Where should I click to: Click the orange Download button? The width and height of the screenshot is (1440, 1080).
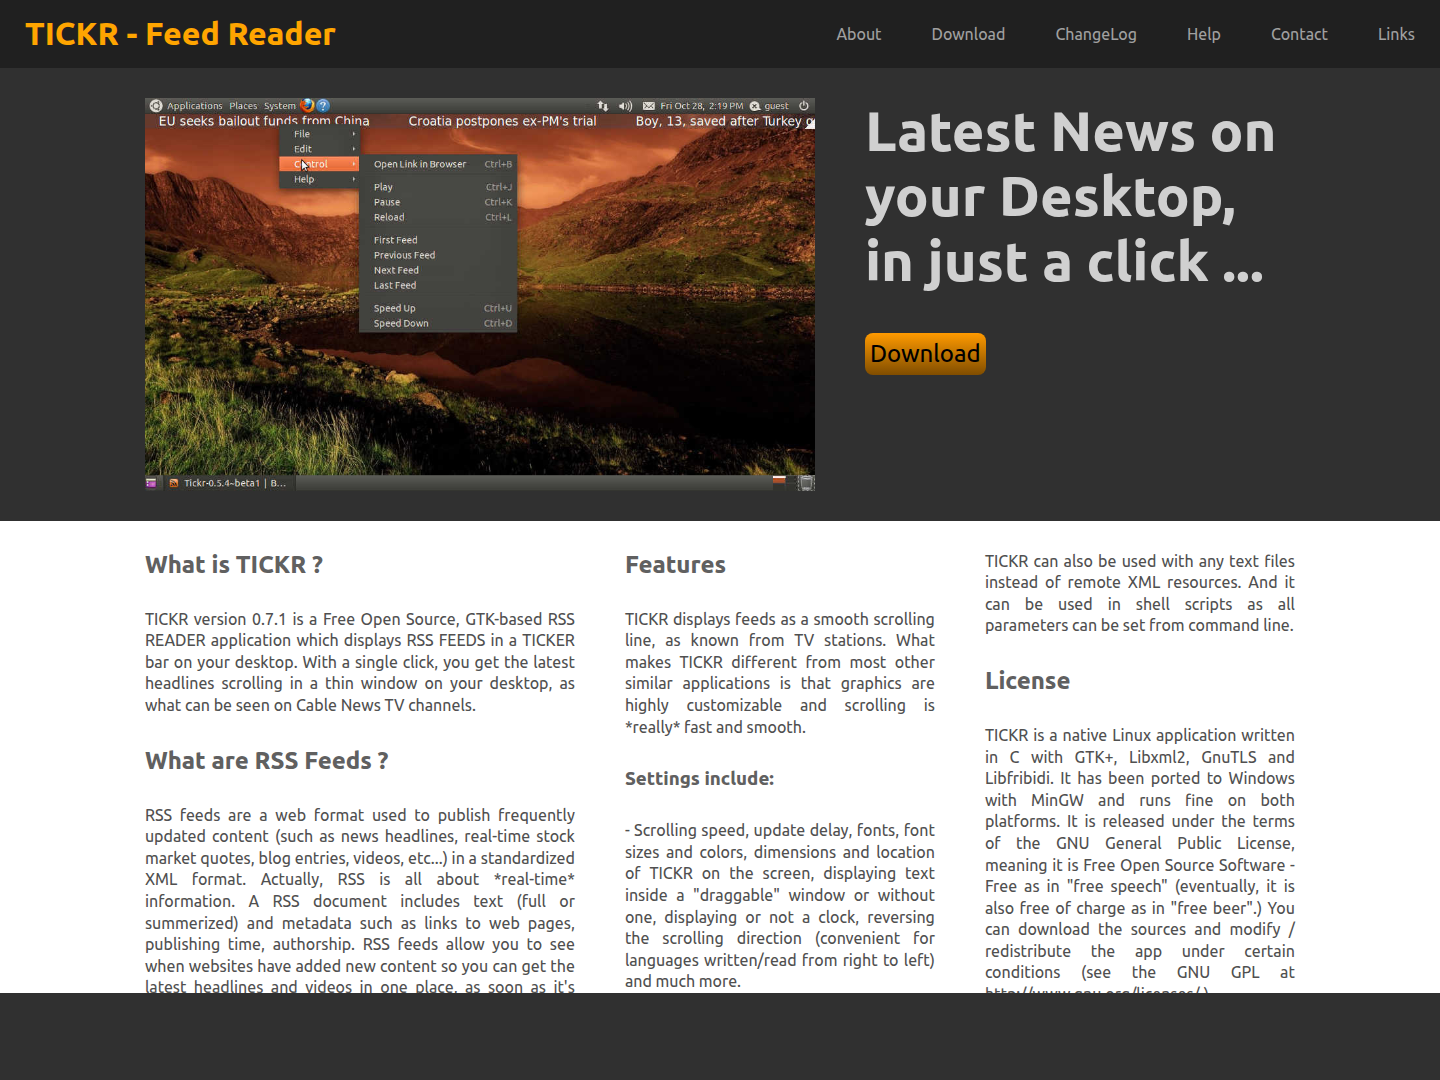[925, 354]
